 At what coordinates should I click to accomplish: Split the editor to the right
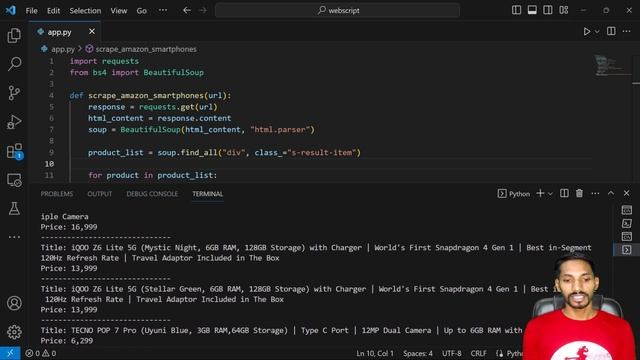coord(611,31)
